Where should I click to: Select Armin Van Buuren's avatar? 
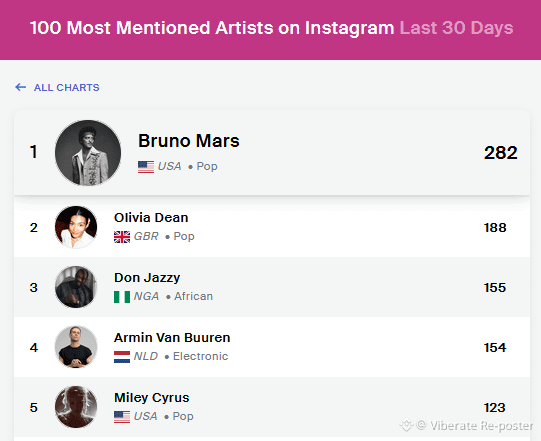76,347
